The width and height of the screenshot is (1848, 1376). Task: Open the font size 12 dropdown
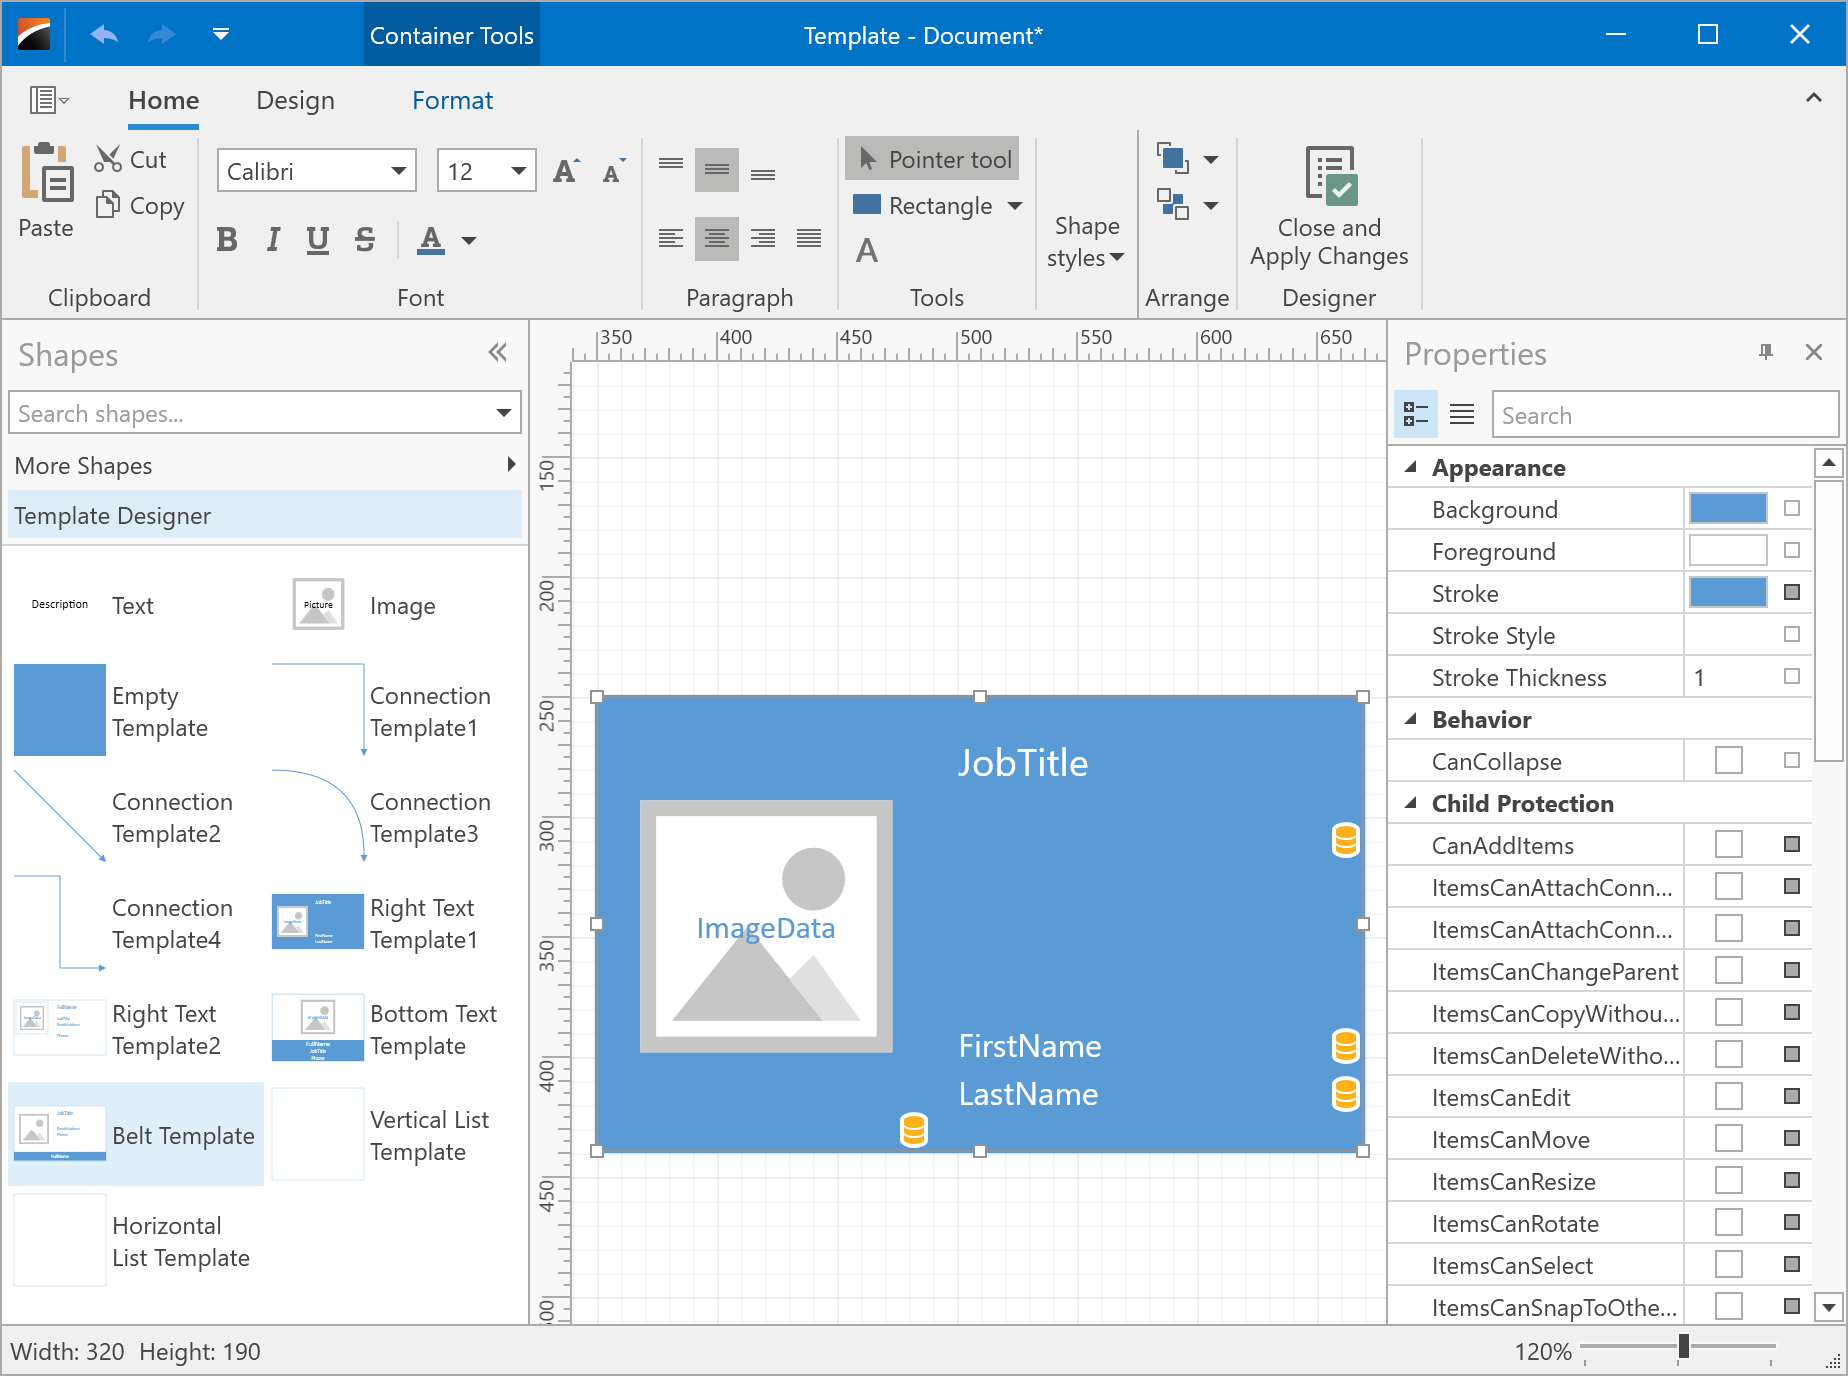[x=518, y=171]
